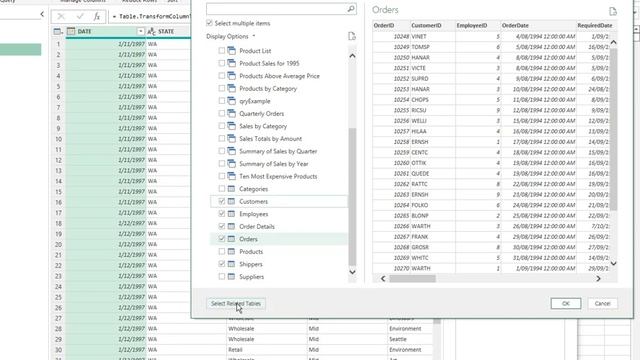Select Products Above Average Price item
This screenshot has width=640, height=360.
pos(279,76)
